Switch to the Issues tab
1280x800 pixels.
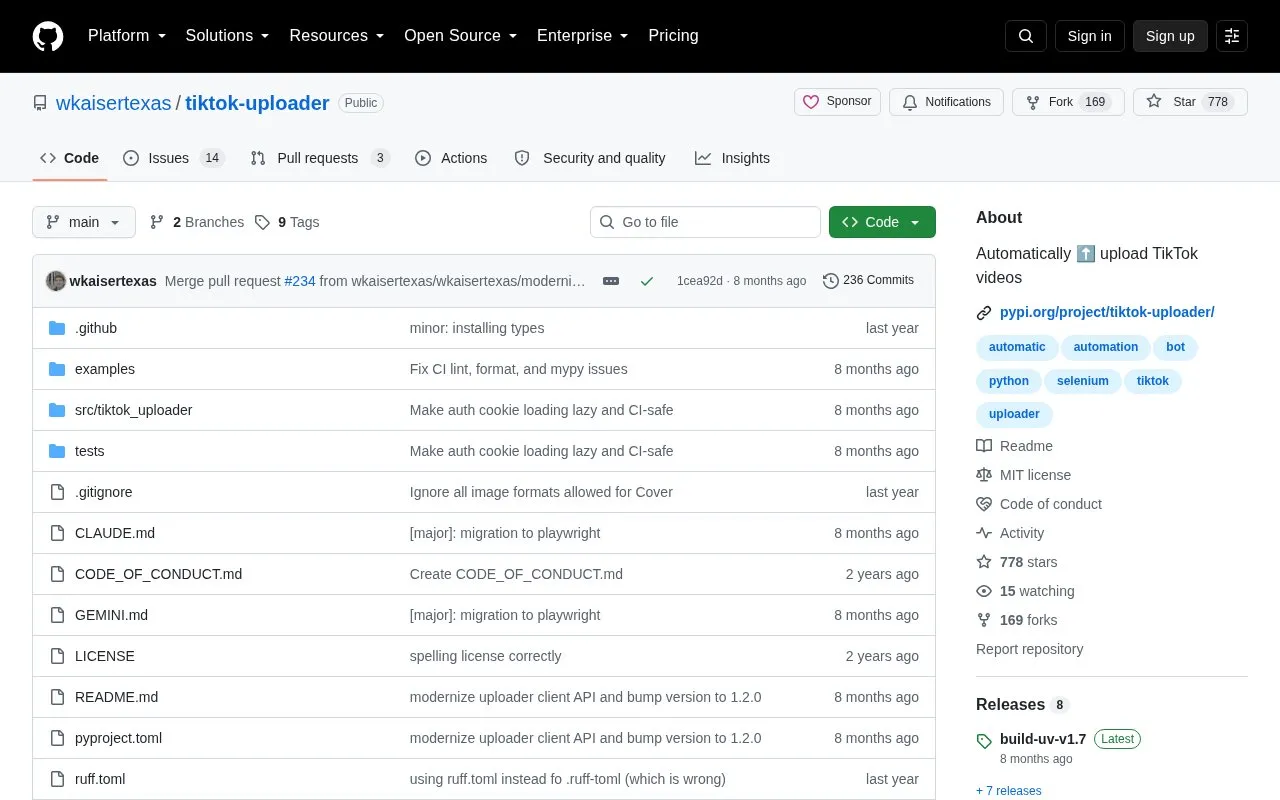[x=174, y=158]
